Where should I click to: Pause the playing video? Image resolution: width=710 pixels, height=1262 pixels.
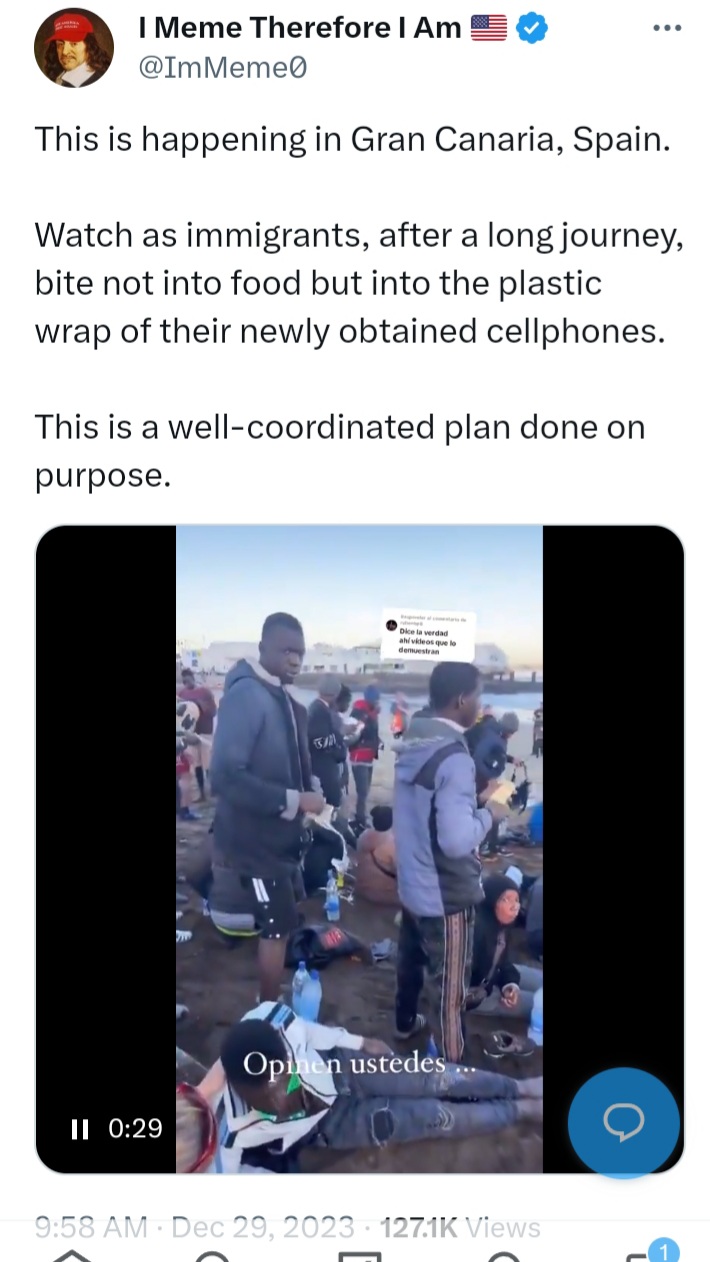[80, 1129]
